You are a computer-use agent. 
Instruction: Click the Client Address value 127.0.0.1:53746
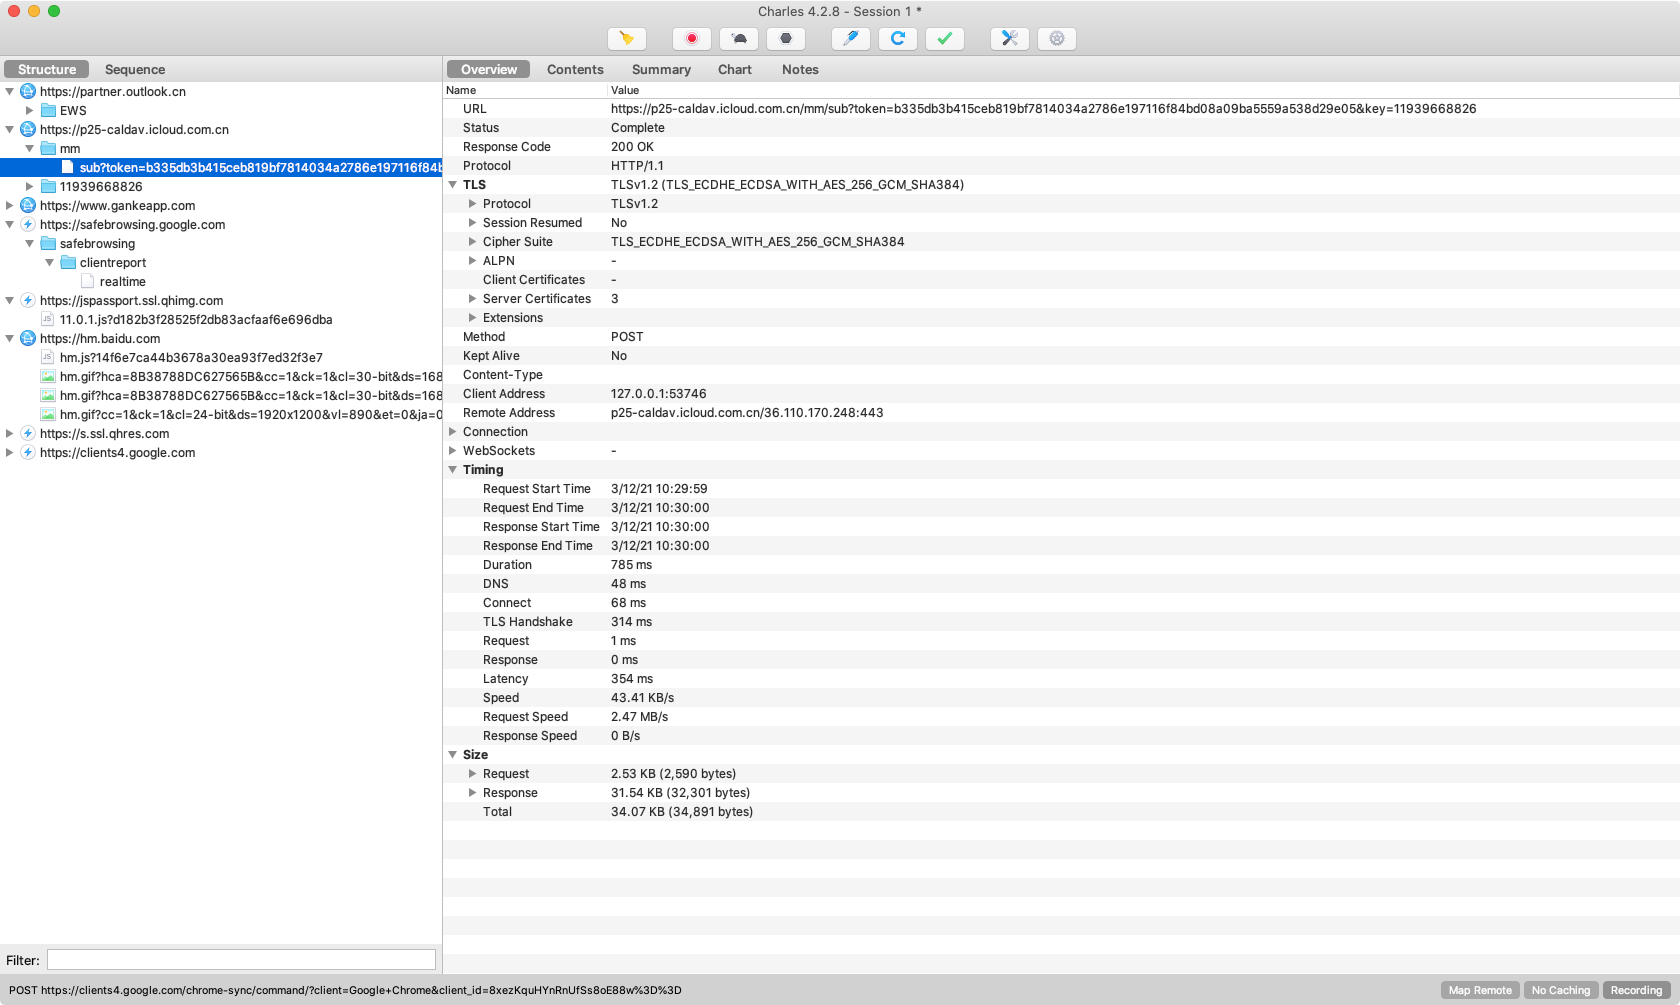click(658, 394)
